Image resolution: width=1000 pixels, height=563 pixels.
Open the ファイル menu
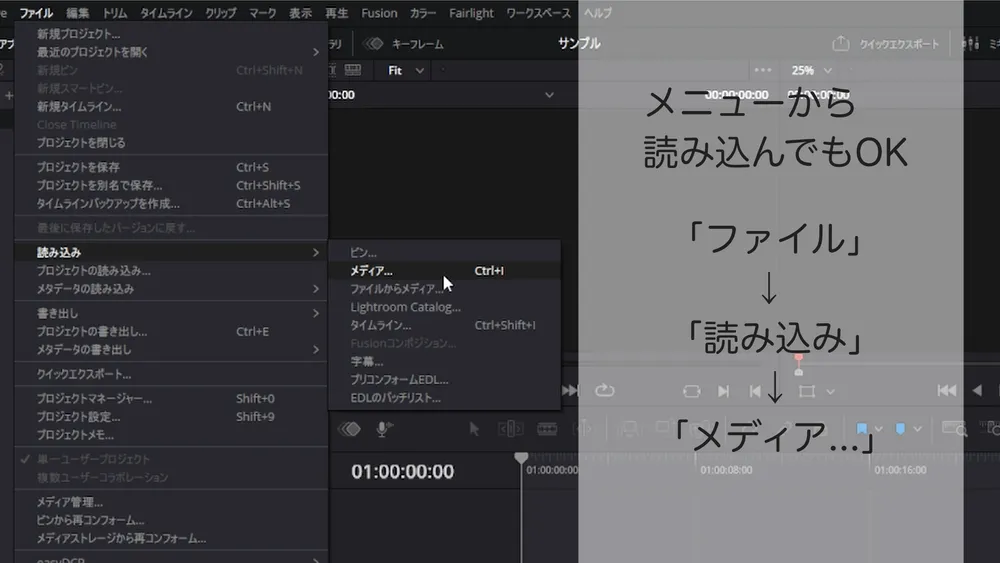pyautogui.click(x=36, y=13)
